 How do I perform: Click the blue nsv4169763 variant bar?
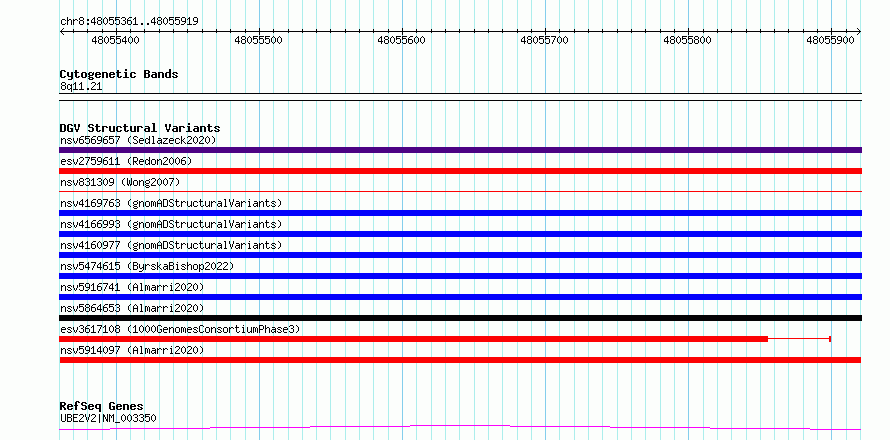coord(460,213)
